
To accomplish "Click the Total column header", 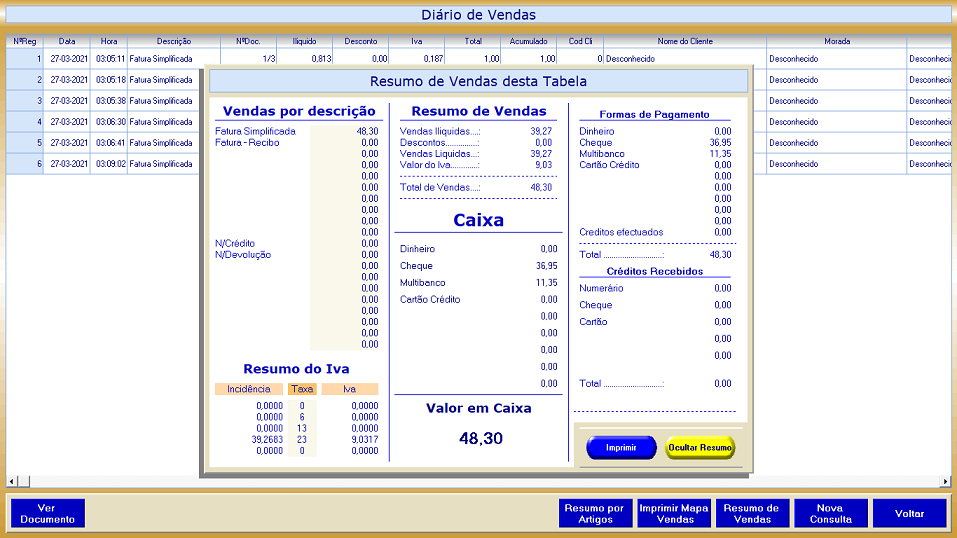I will 473,42.
